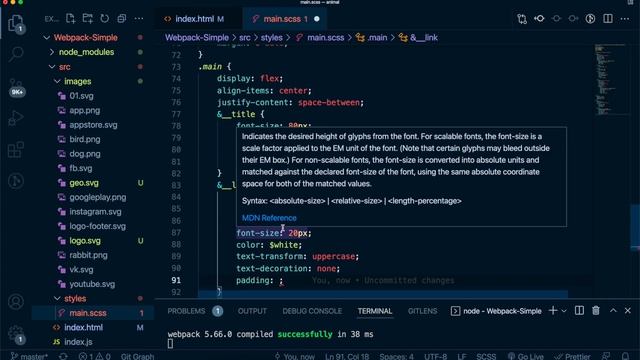Select main.scss in the file tree
The width and height of the screenshot is (640, 360).
point(88,313)
